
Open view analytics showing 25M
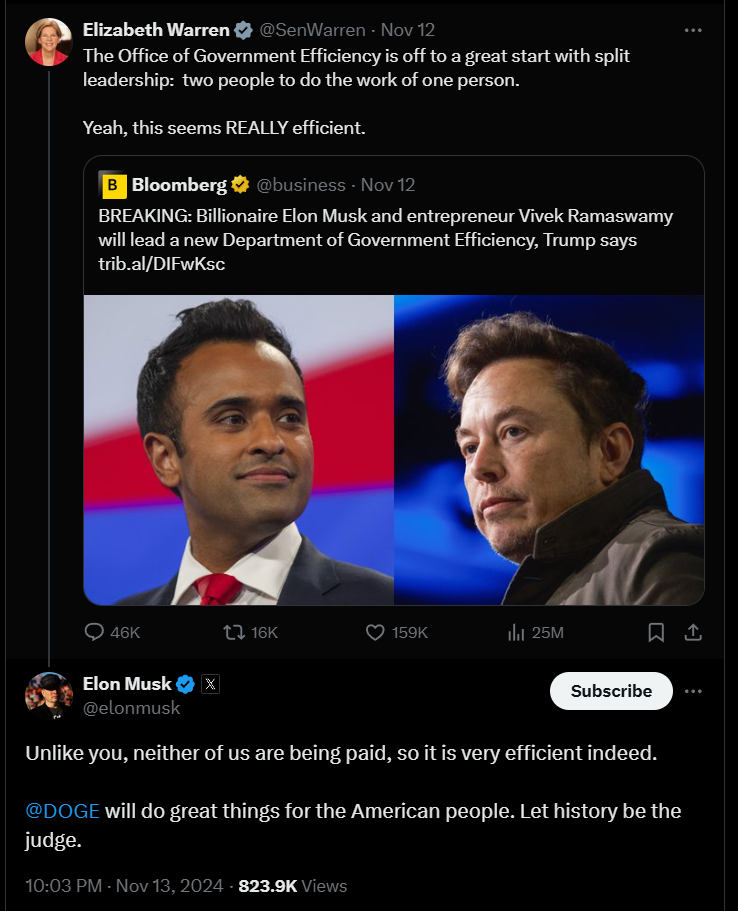(517, 632)
